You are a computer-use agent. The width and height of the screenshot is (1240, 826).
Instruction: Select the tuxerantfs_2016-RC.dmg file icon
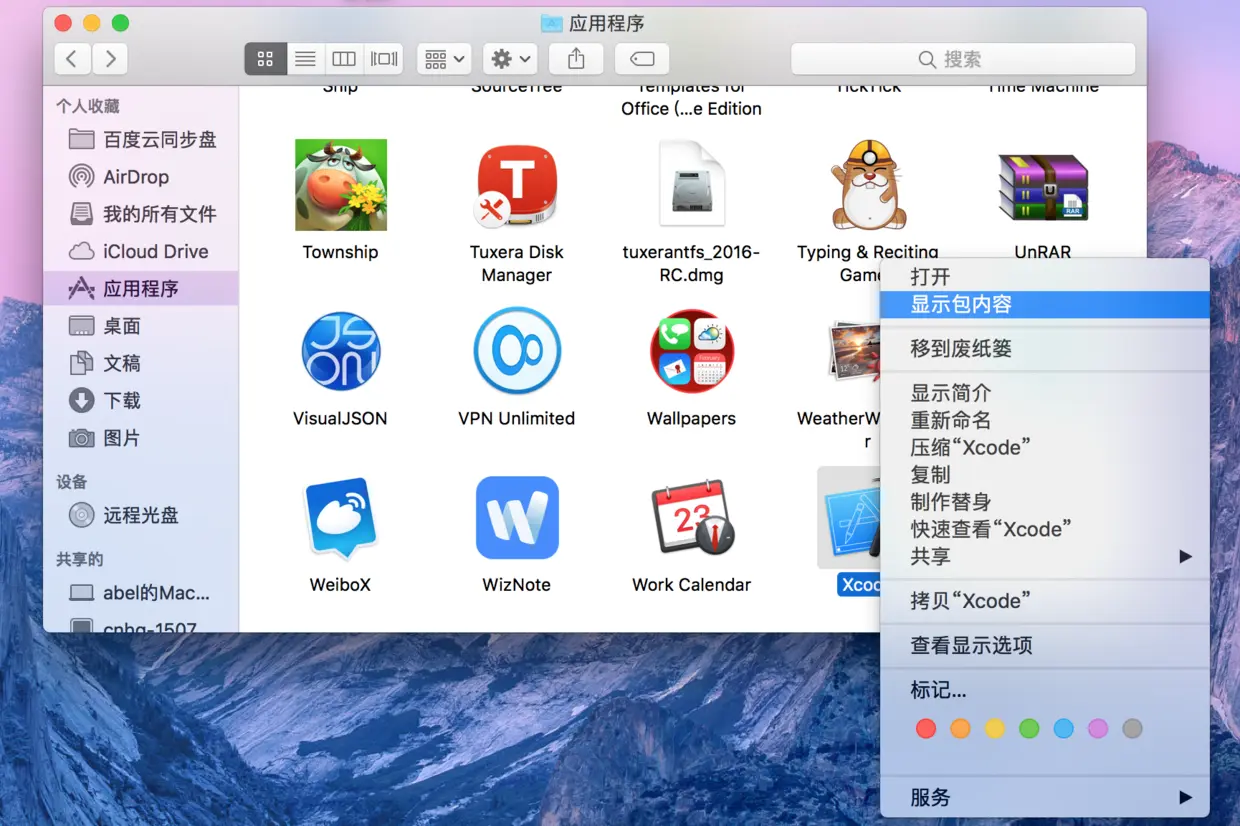point(692,185)
